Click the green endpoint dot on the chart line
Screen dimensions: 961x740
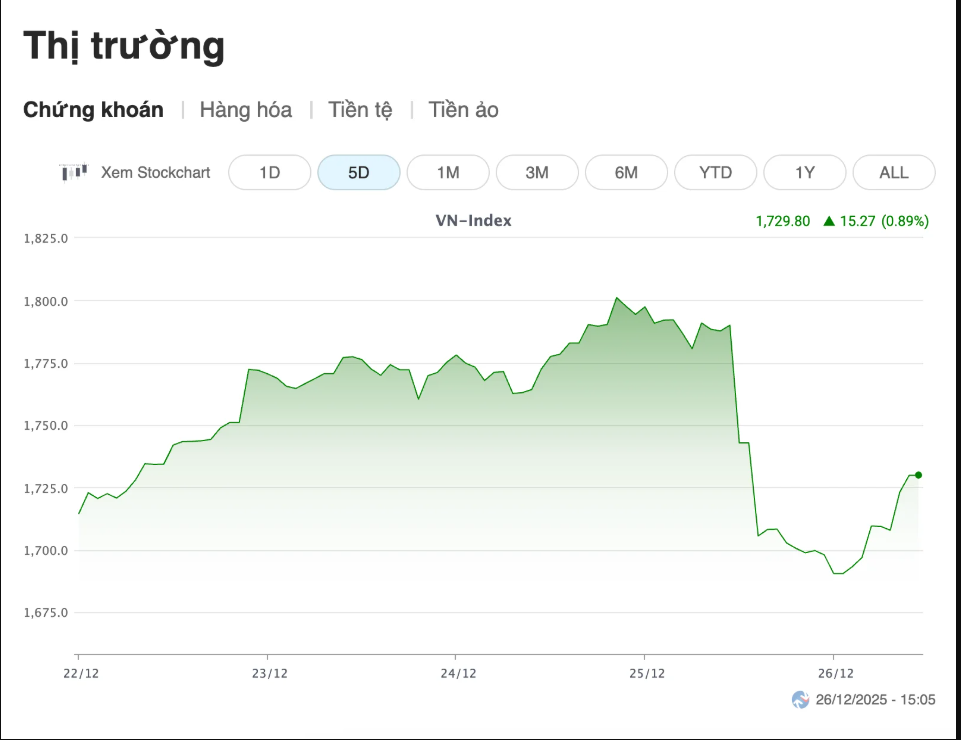point(919,475)
